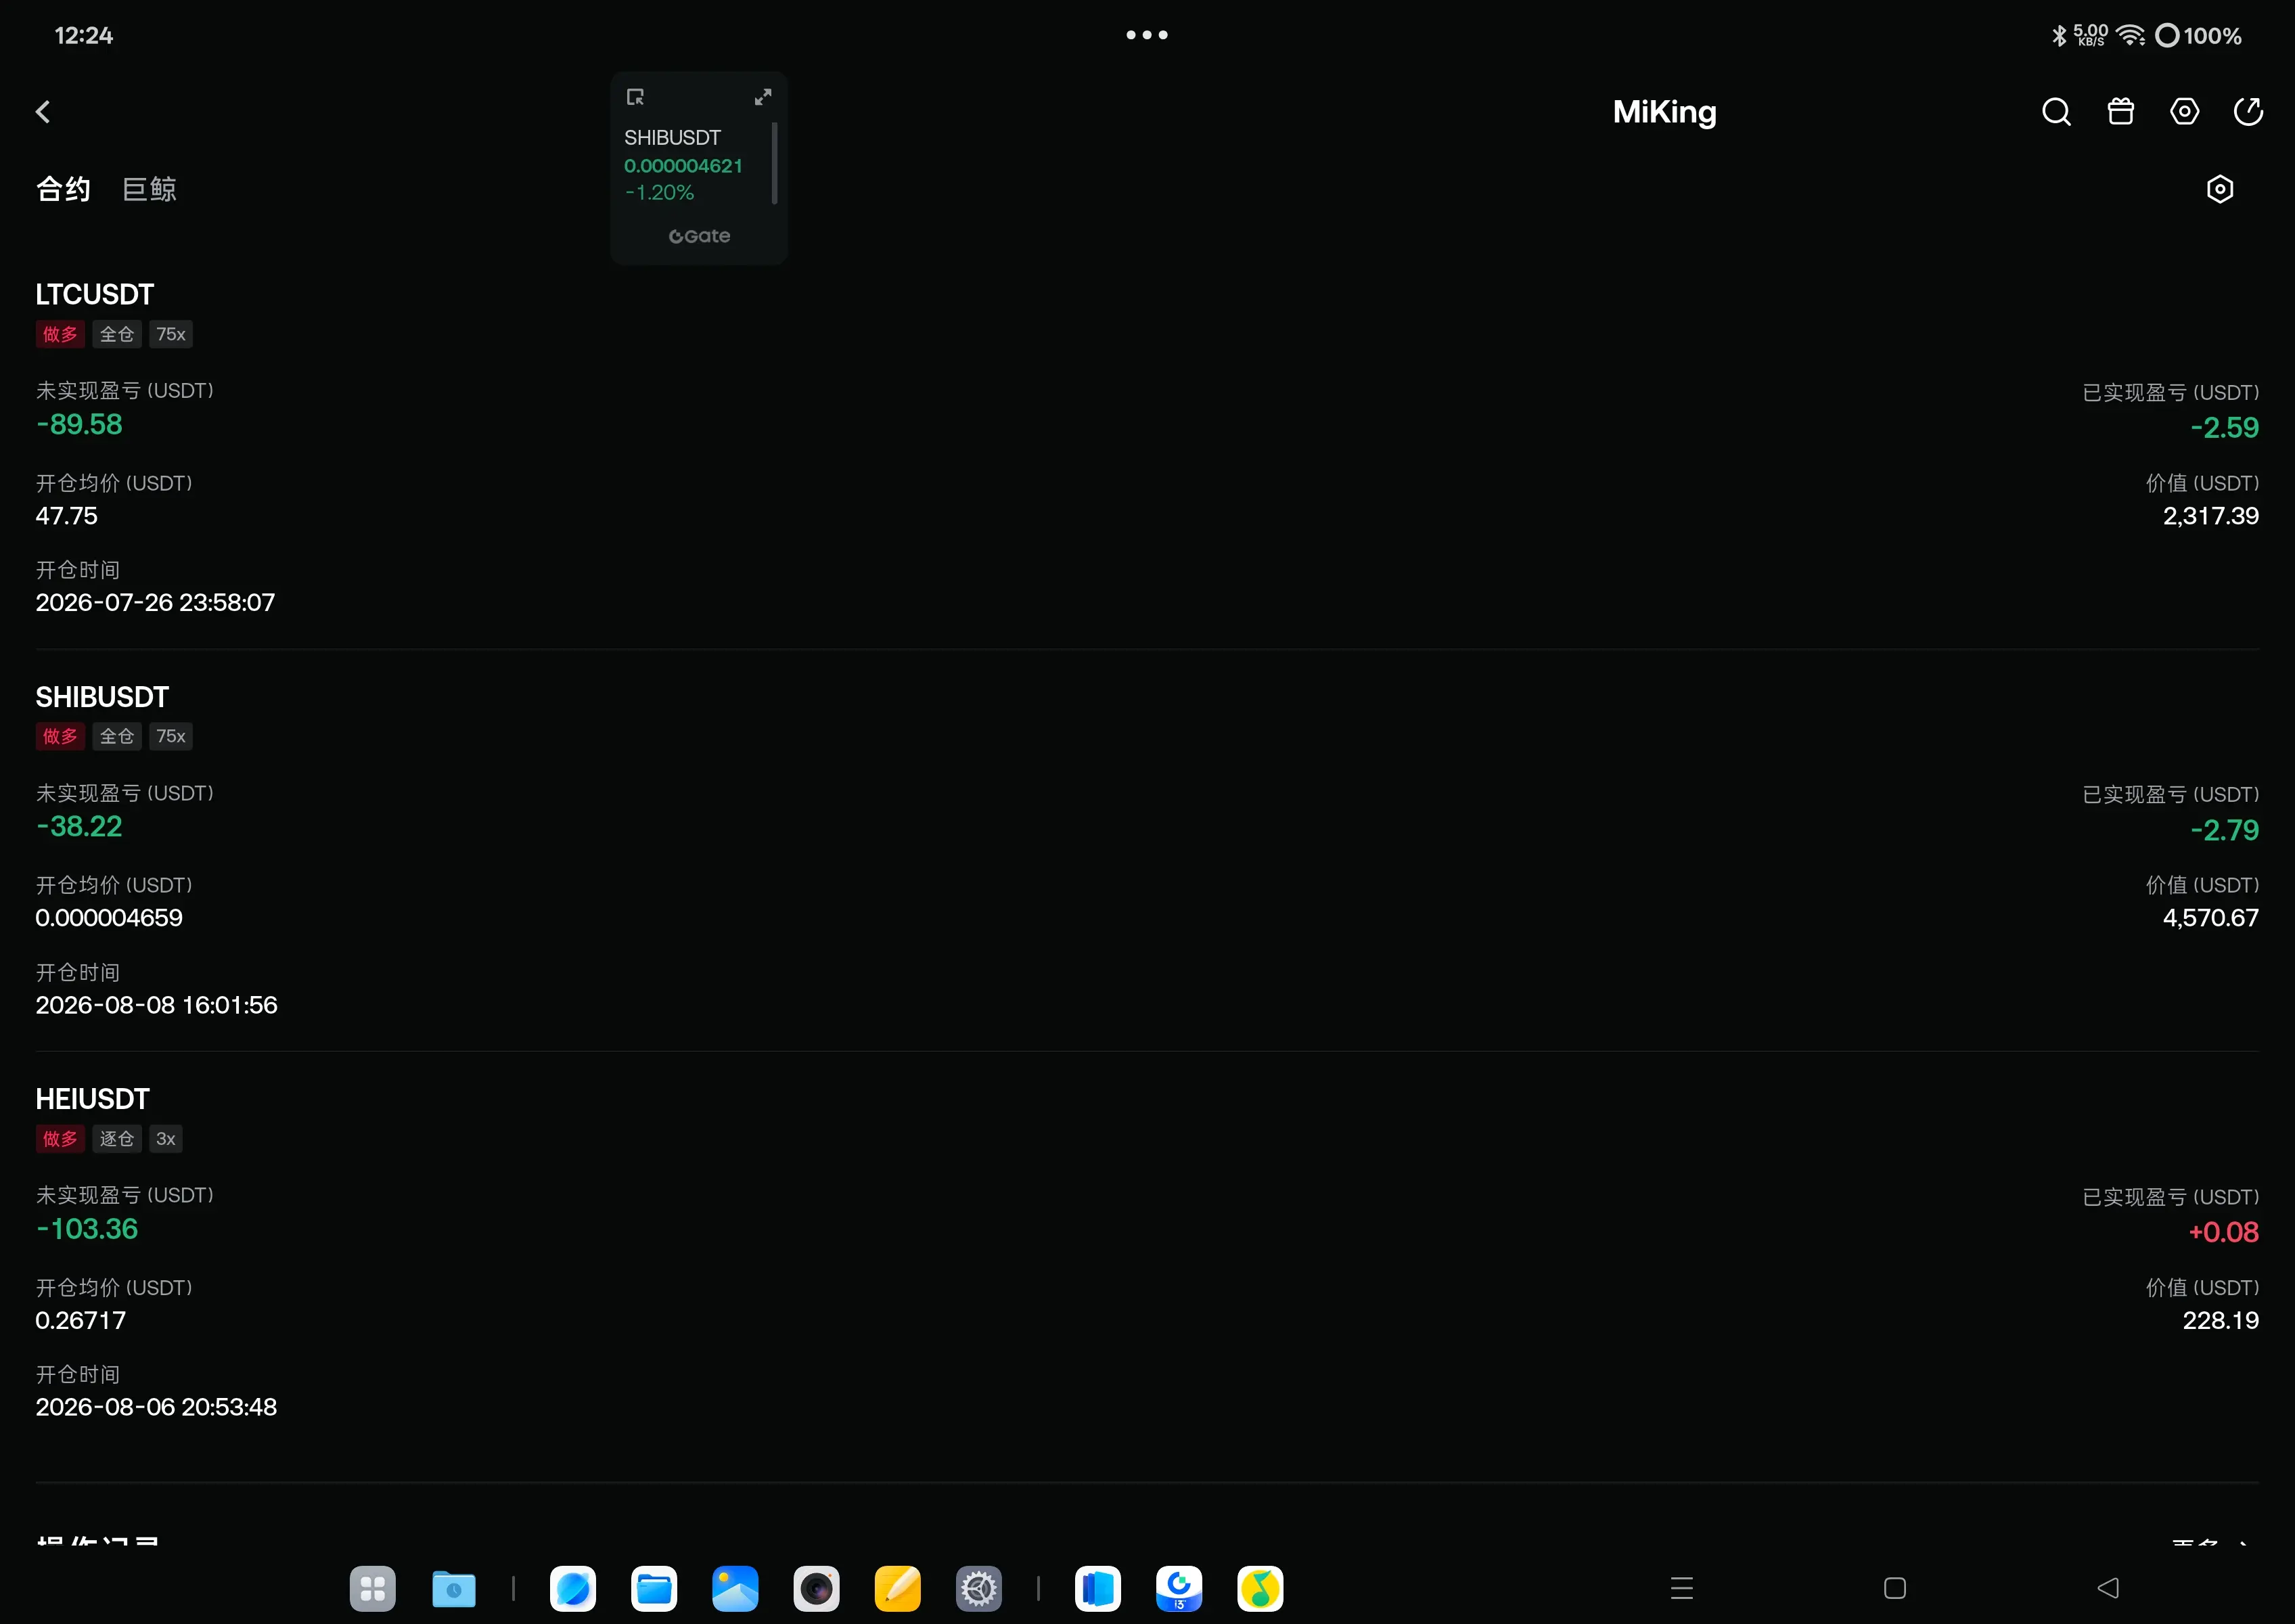Open position display settings hexagon icon
This screenshot has height=1624, width=2295.
coord(2219,189)
